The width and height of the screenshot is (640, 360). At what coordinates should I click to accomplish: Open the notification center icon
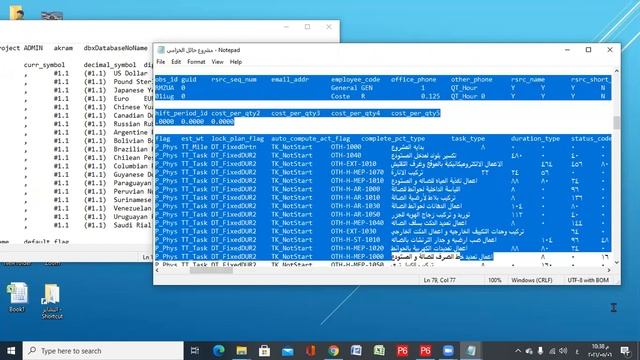(x=625, y=351)
